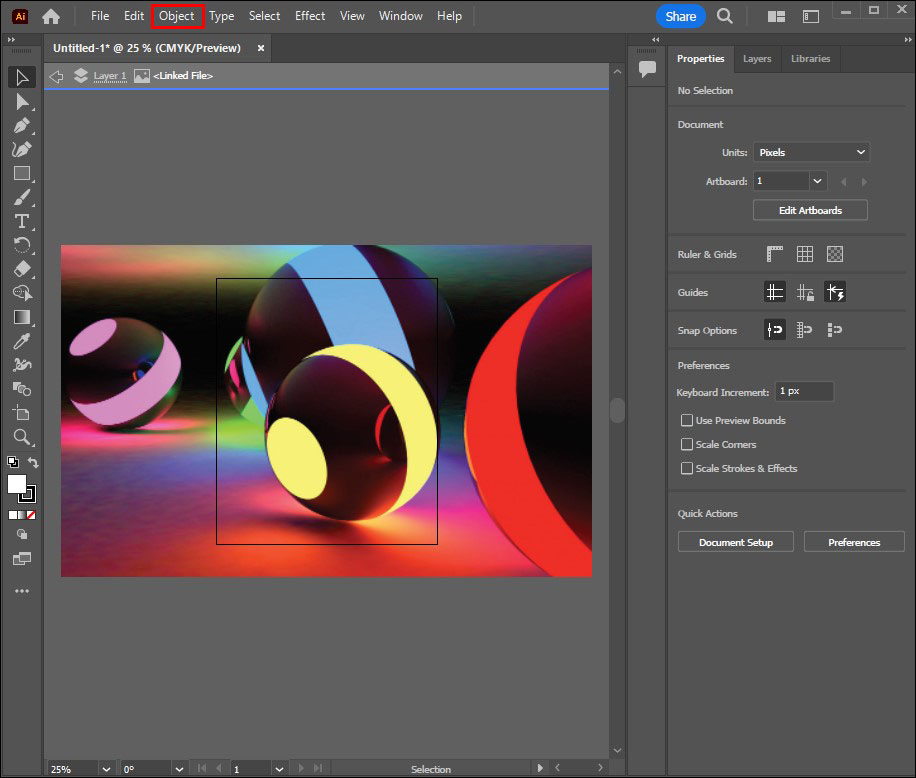Open the Object menu

[177, 16]
